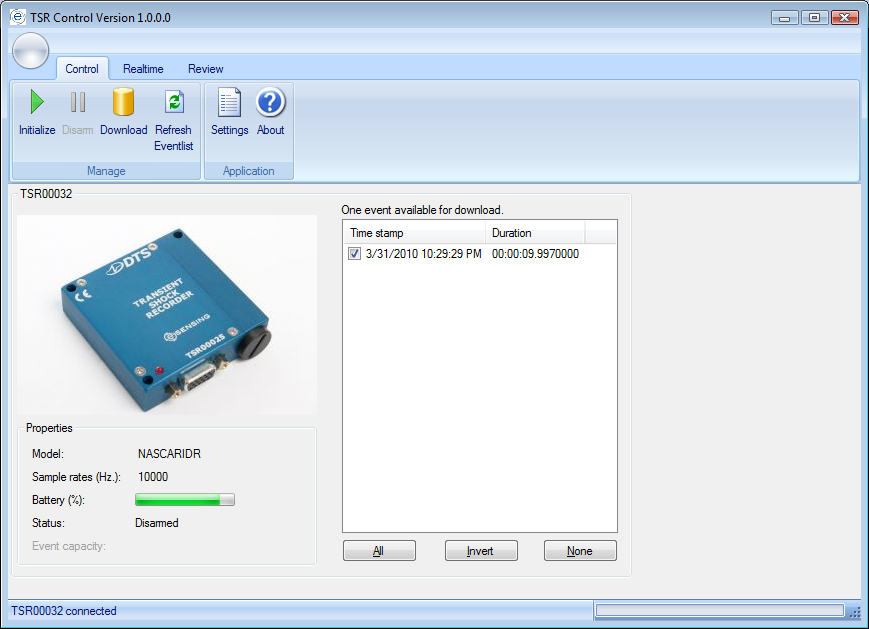This screenshot has width=869, height=629.
Task: Click the Application group label
Action: tap(248, 171)
